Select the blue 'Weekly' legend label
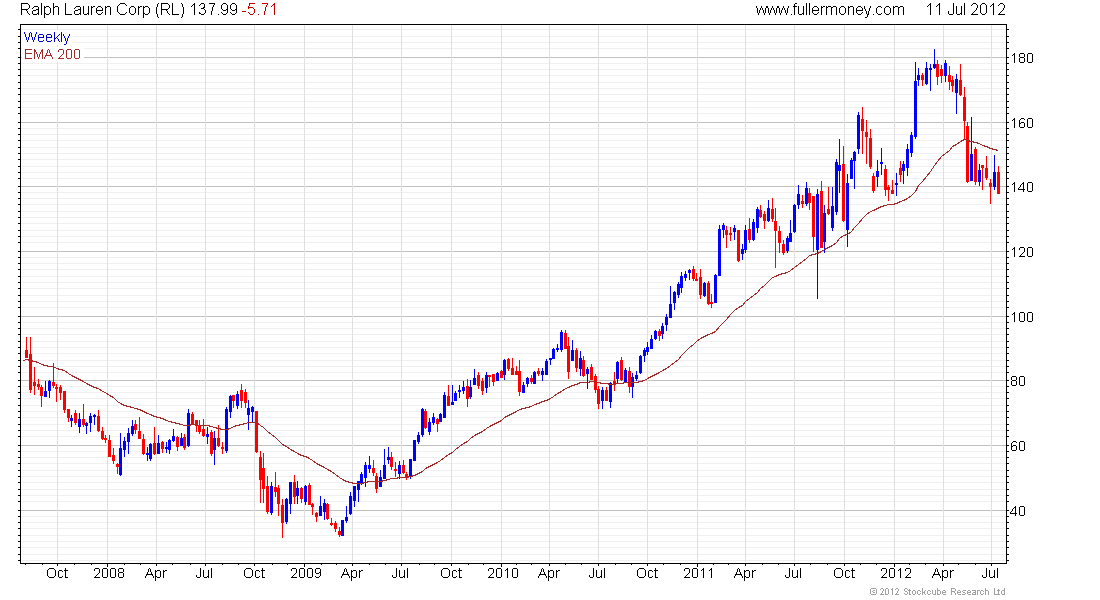Viewport: 1100px width, 600px height. (x=47, y=37)
